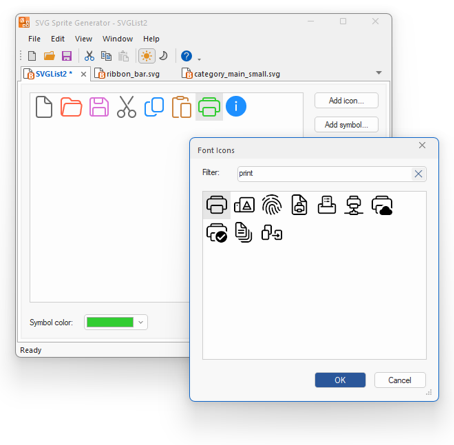The image size is (454, 445).
Task: Toggle the light theme sun icon
Action: [146, 56]
